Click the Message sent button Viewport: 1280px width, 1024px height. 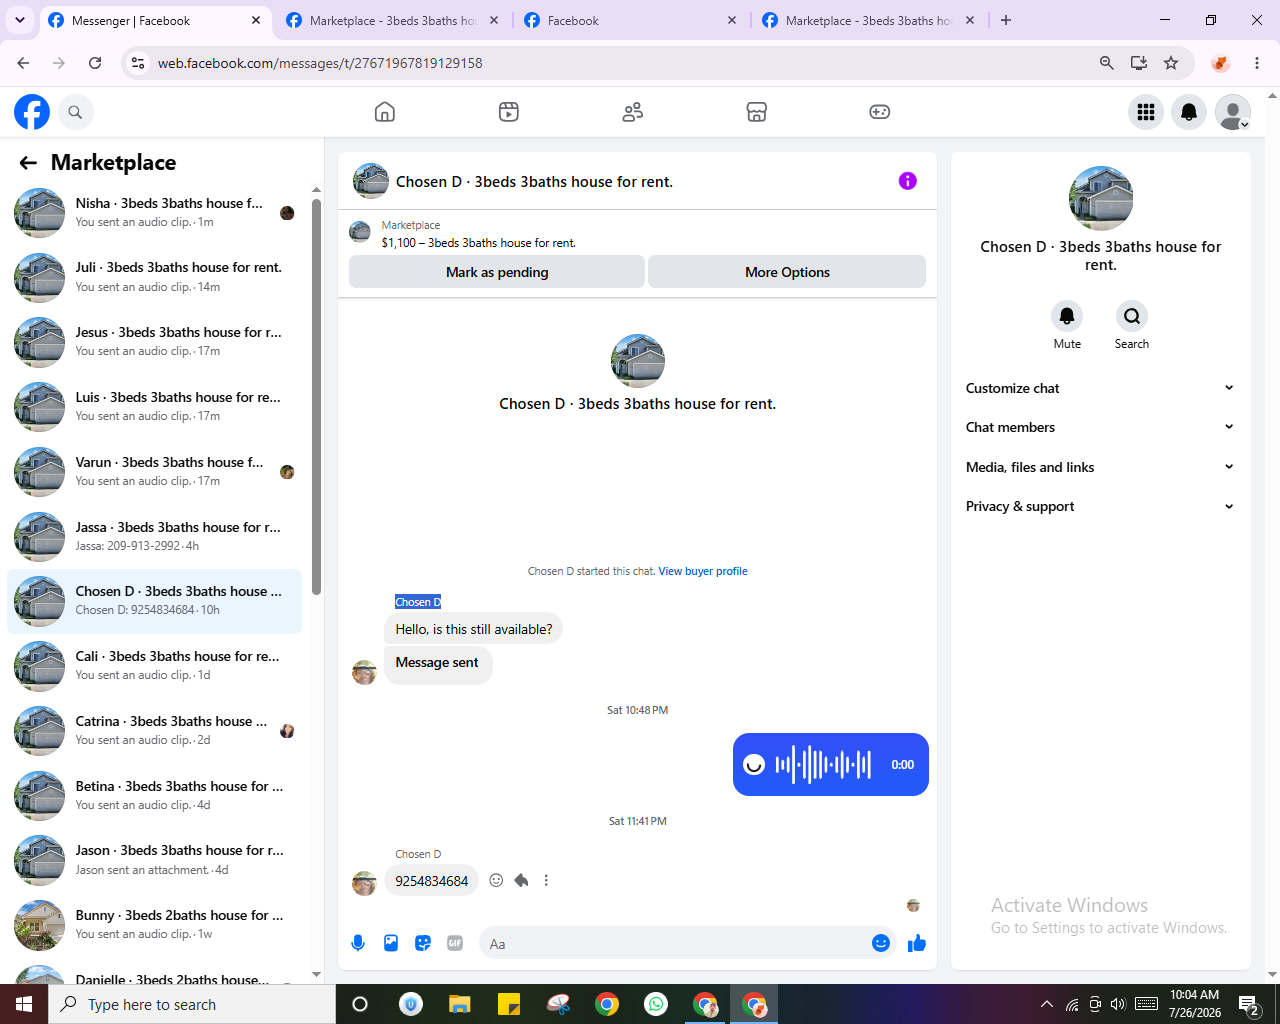pyautogui.click(x=437, y=663)
